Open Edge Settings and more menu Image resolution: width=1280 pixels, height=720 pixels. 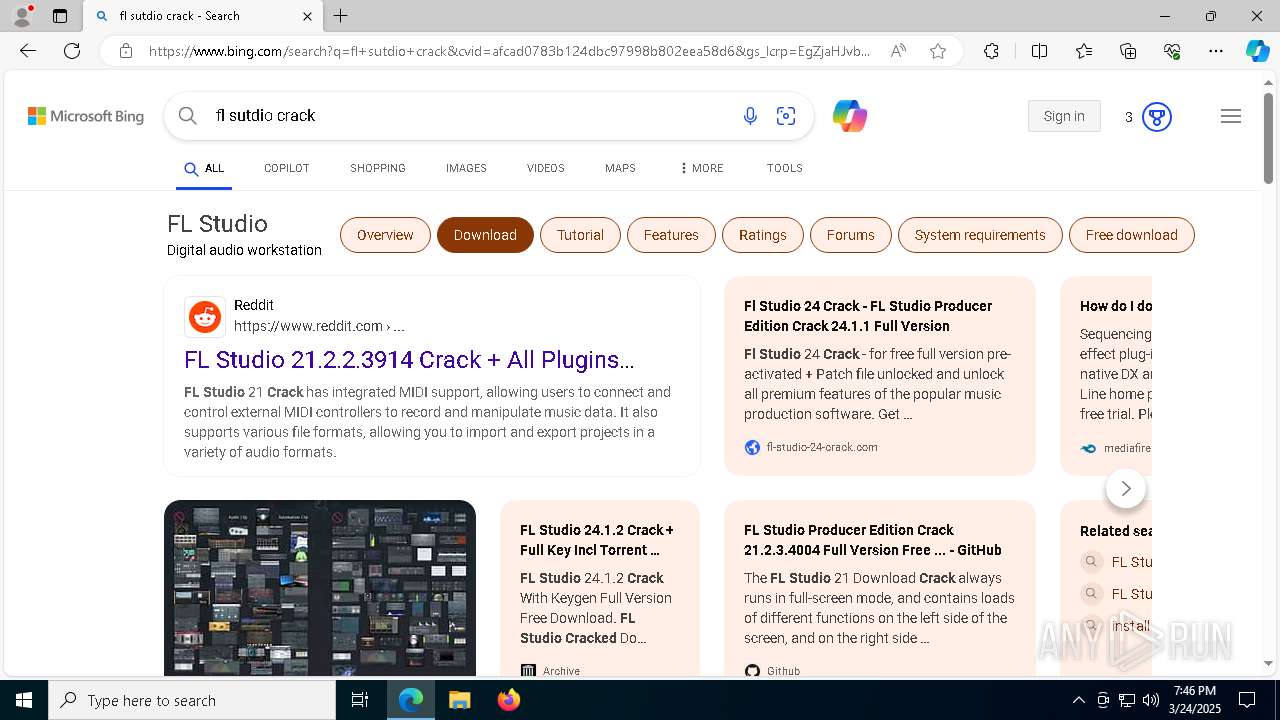(1216, 51)
